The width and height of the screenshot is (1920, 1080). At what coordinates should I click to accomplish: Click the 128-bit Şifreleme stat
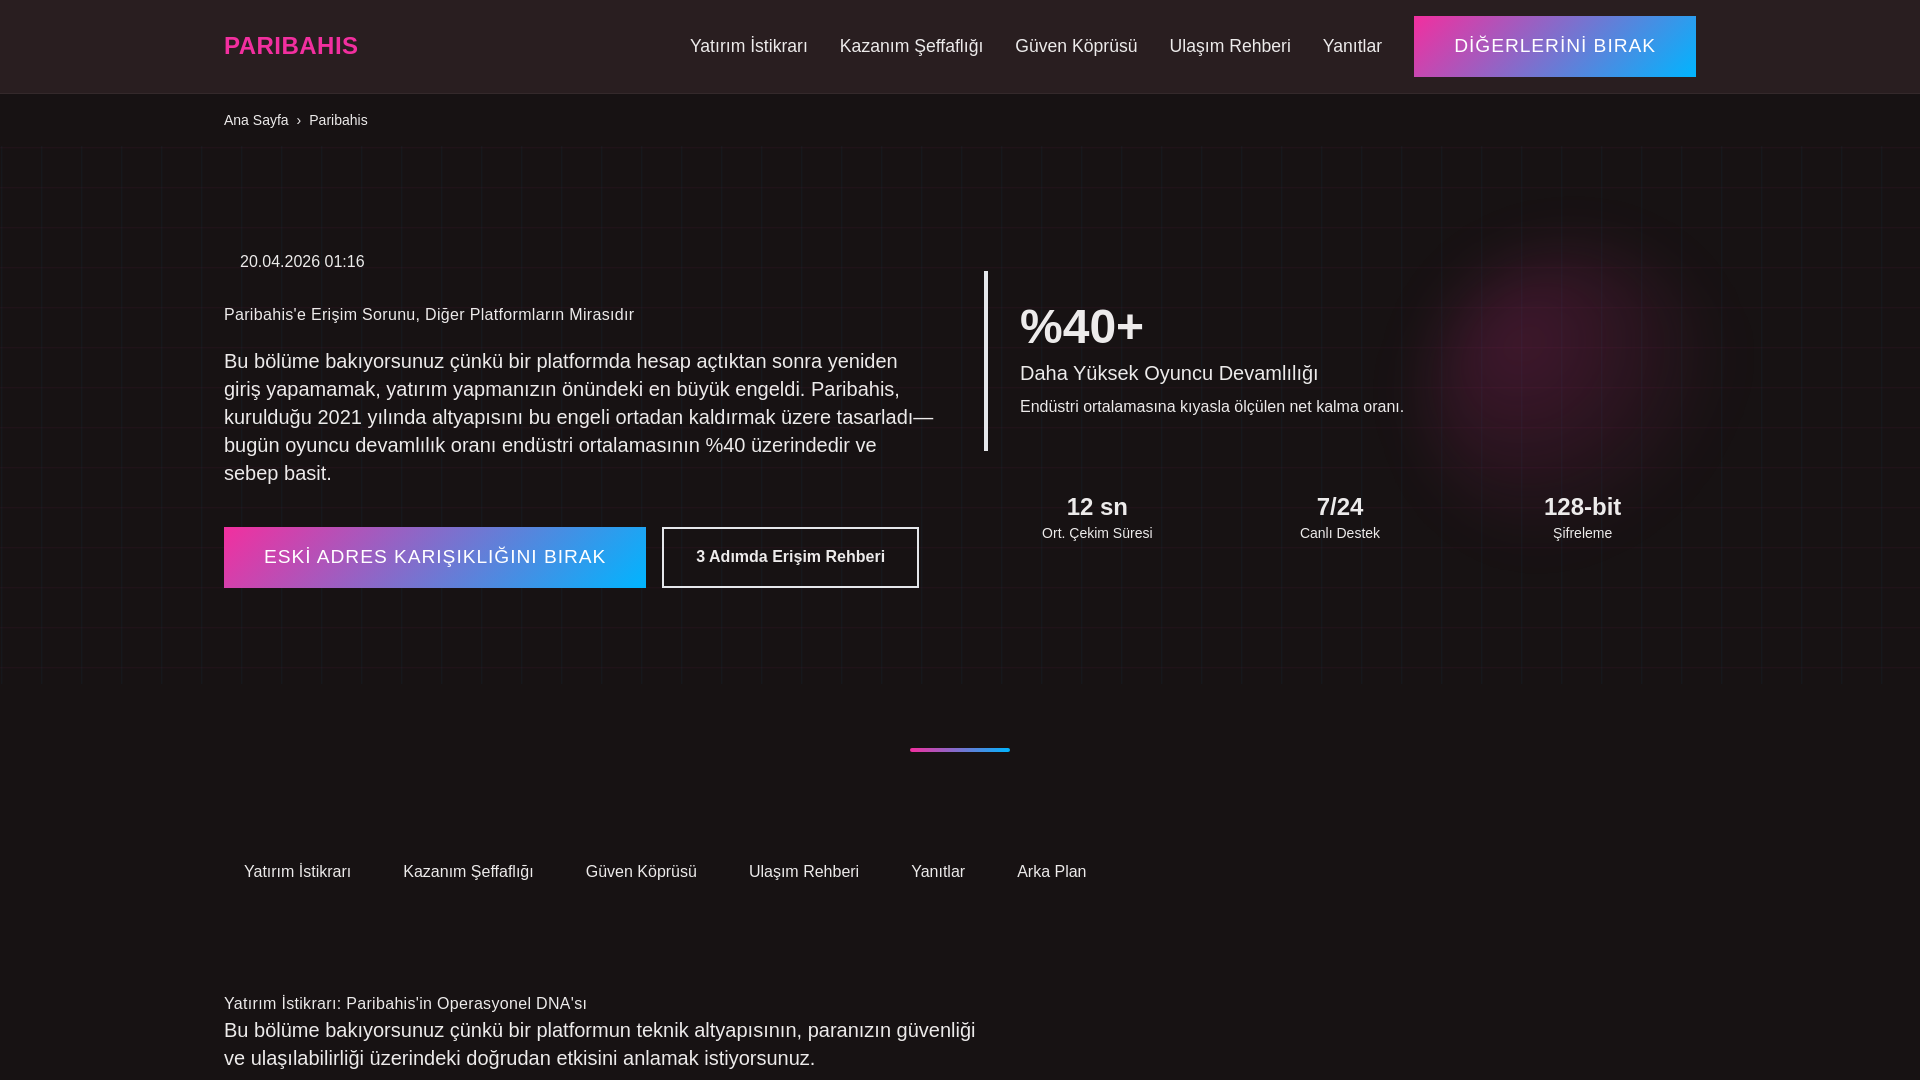(x=1582, y=518)
